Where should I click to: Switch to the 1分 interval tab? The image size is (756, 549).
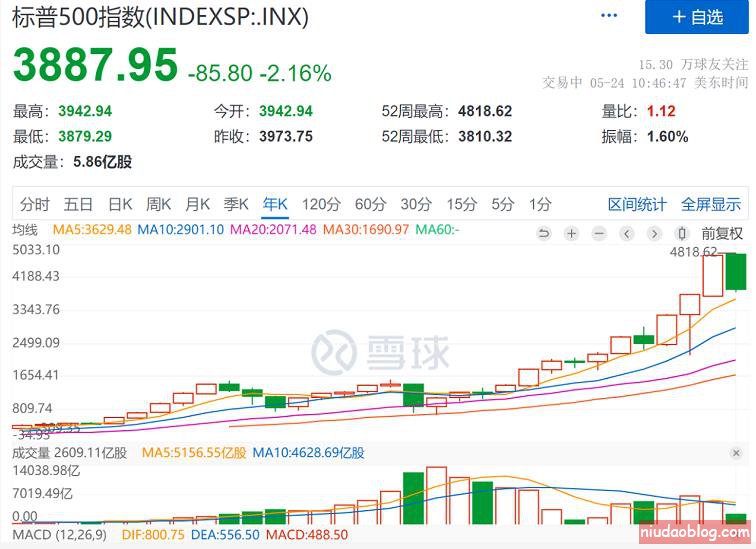coord(540,204)
